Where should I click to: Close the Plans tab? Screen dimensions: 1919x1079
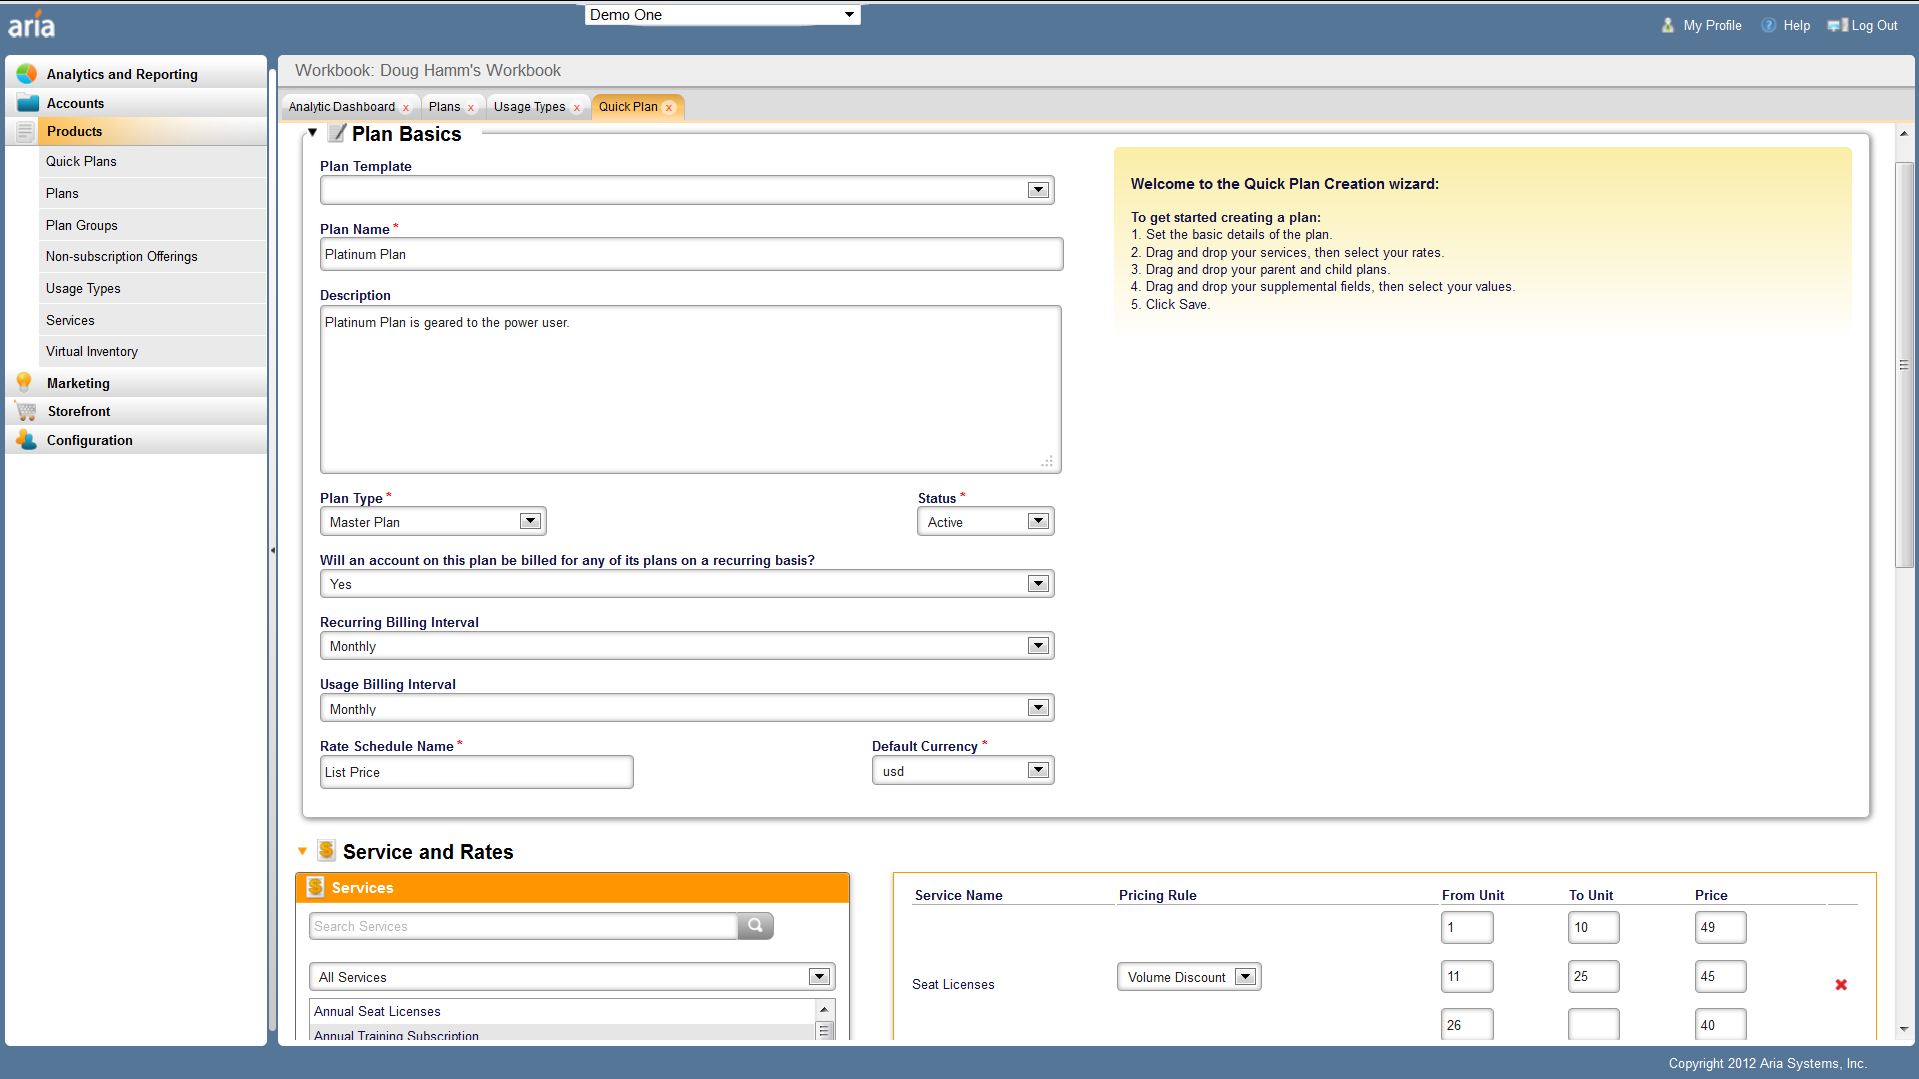(470, 108)
